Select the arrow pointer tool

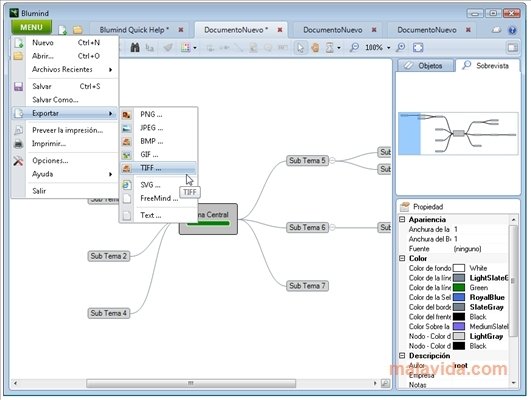(300, 47)
